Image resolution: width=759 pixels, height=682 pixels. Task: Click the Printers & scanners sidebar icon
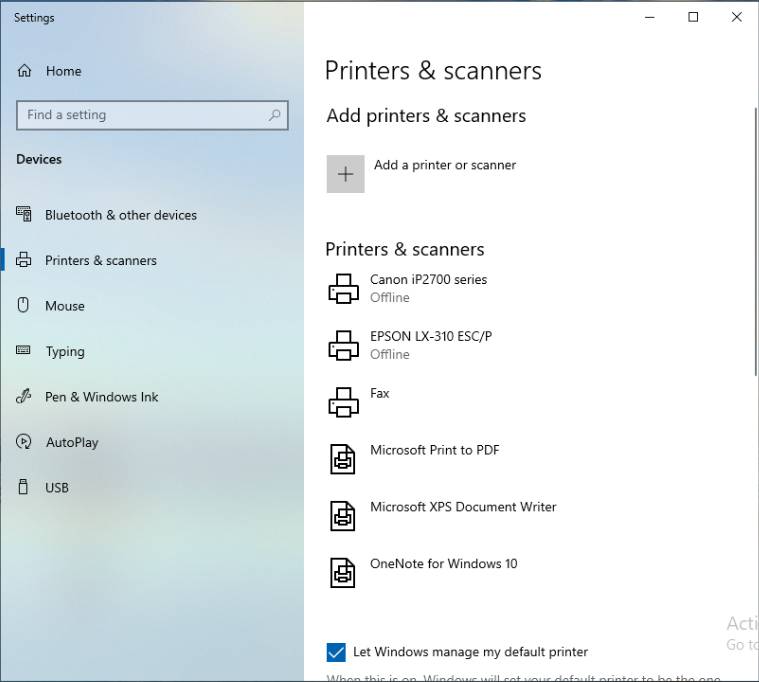(x=23, y=260)
